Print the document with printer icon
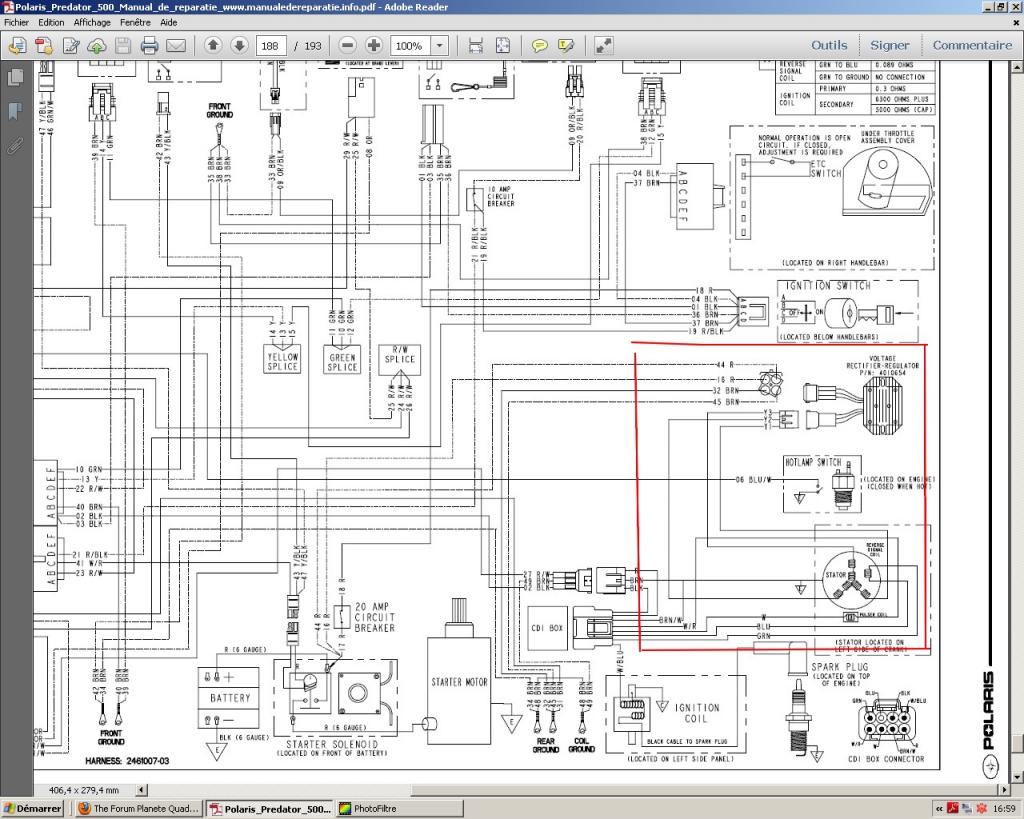The width and height of the screenshot is (1024, 819). pyautogui.click(x=150, y=46)
